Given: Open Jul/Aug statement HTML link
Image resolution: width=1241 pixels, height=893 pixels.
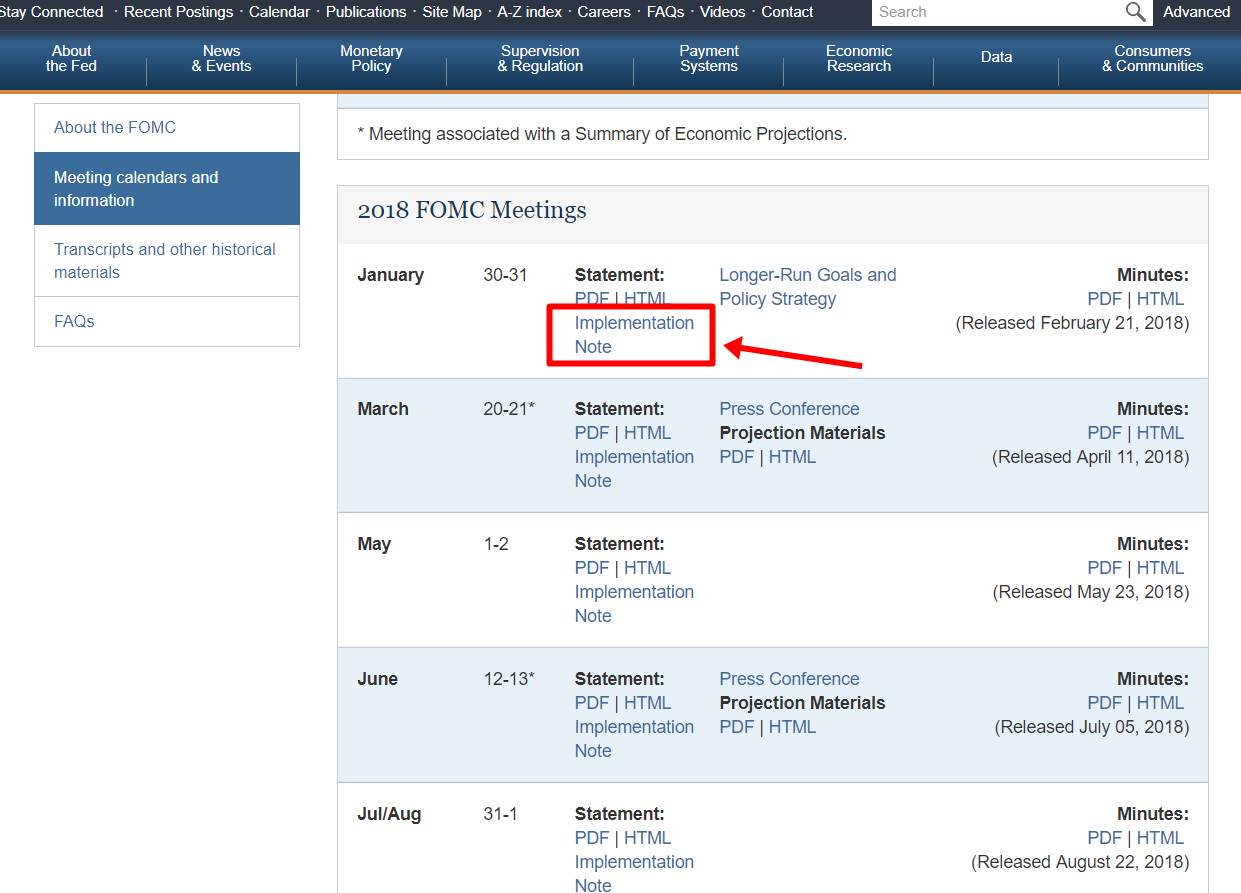Looking at the screenshot, I should 647,838.
